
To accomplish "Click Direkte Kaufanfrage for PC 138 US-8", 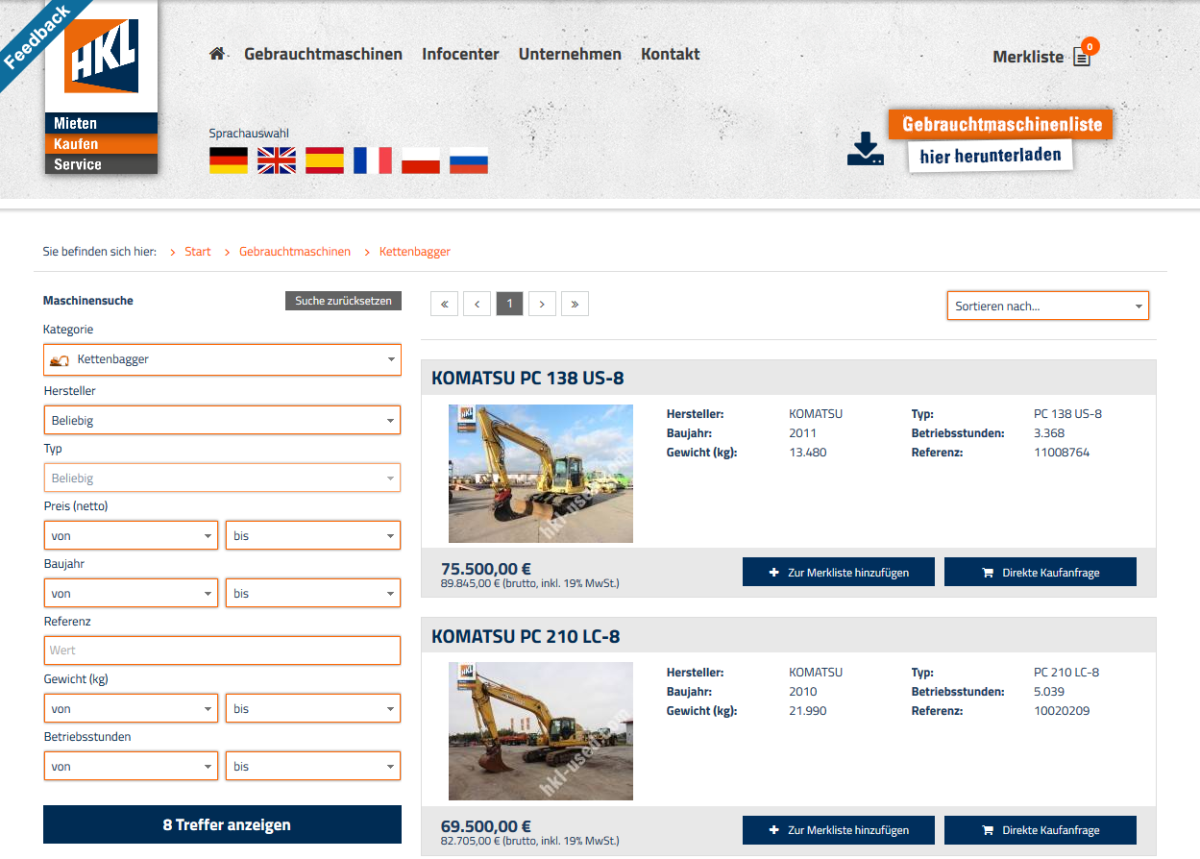I will (1040, 572).
